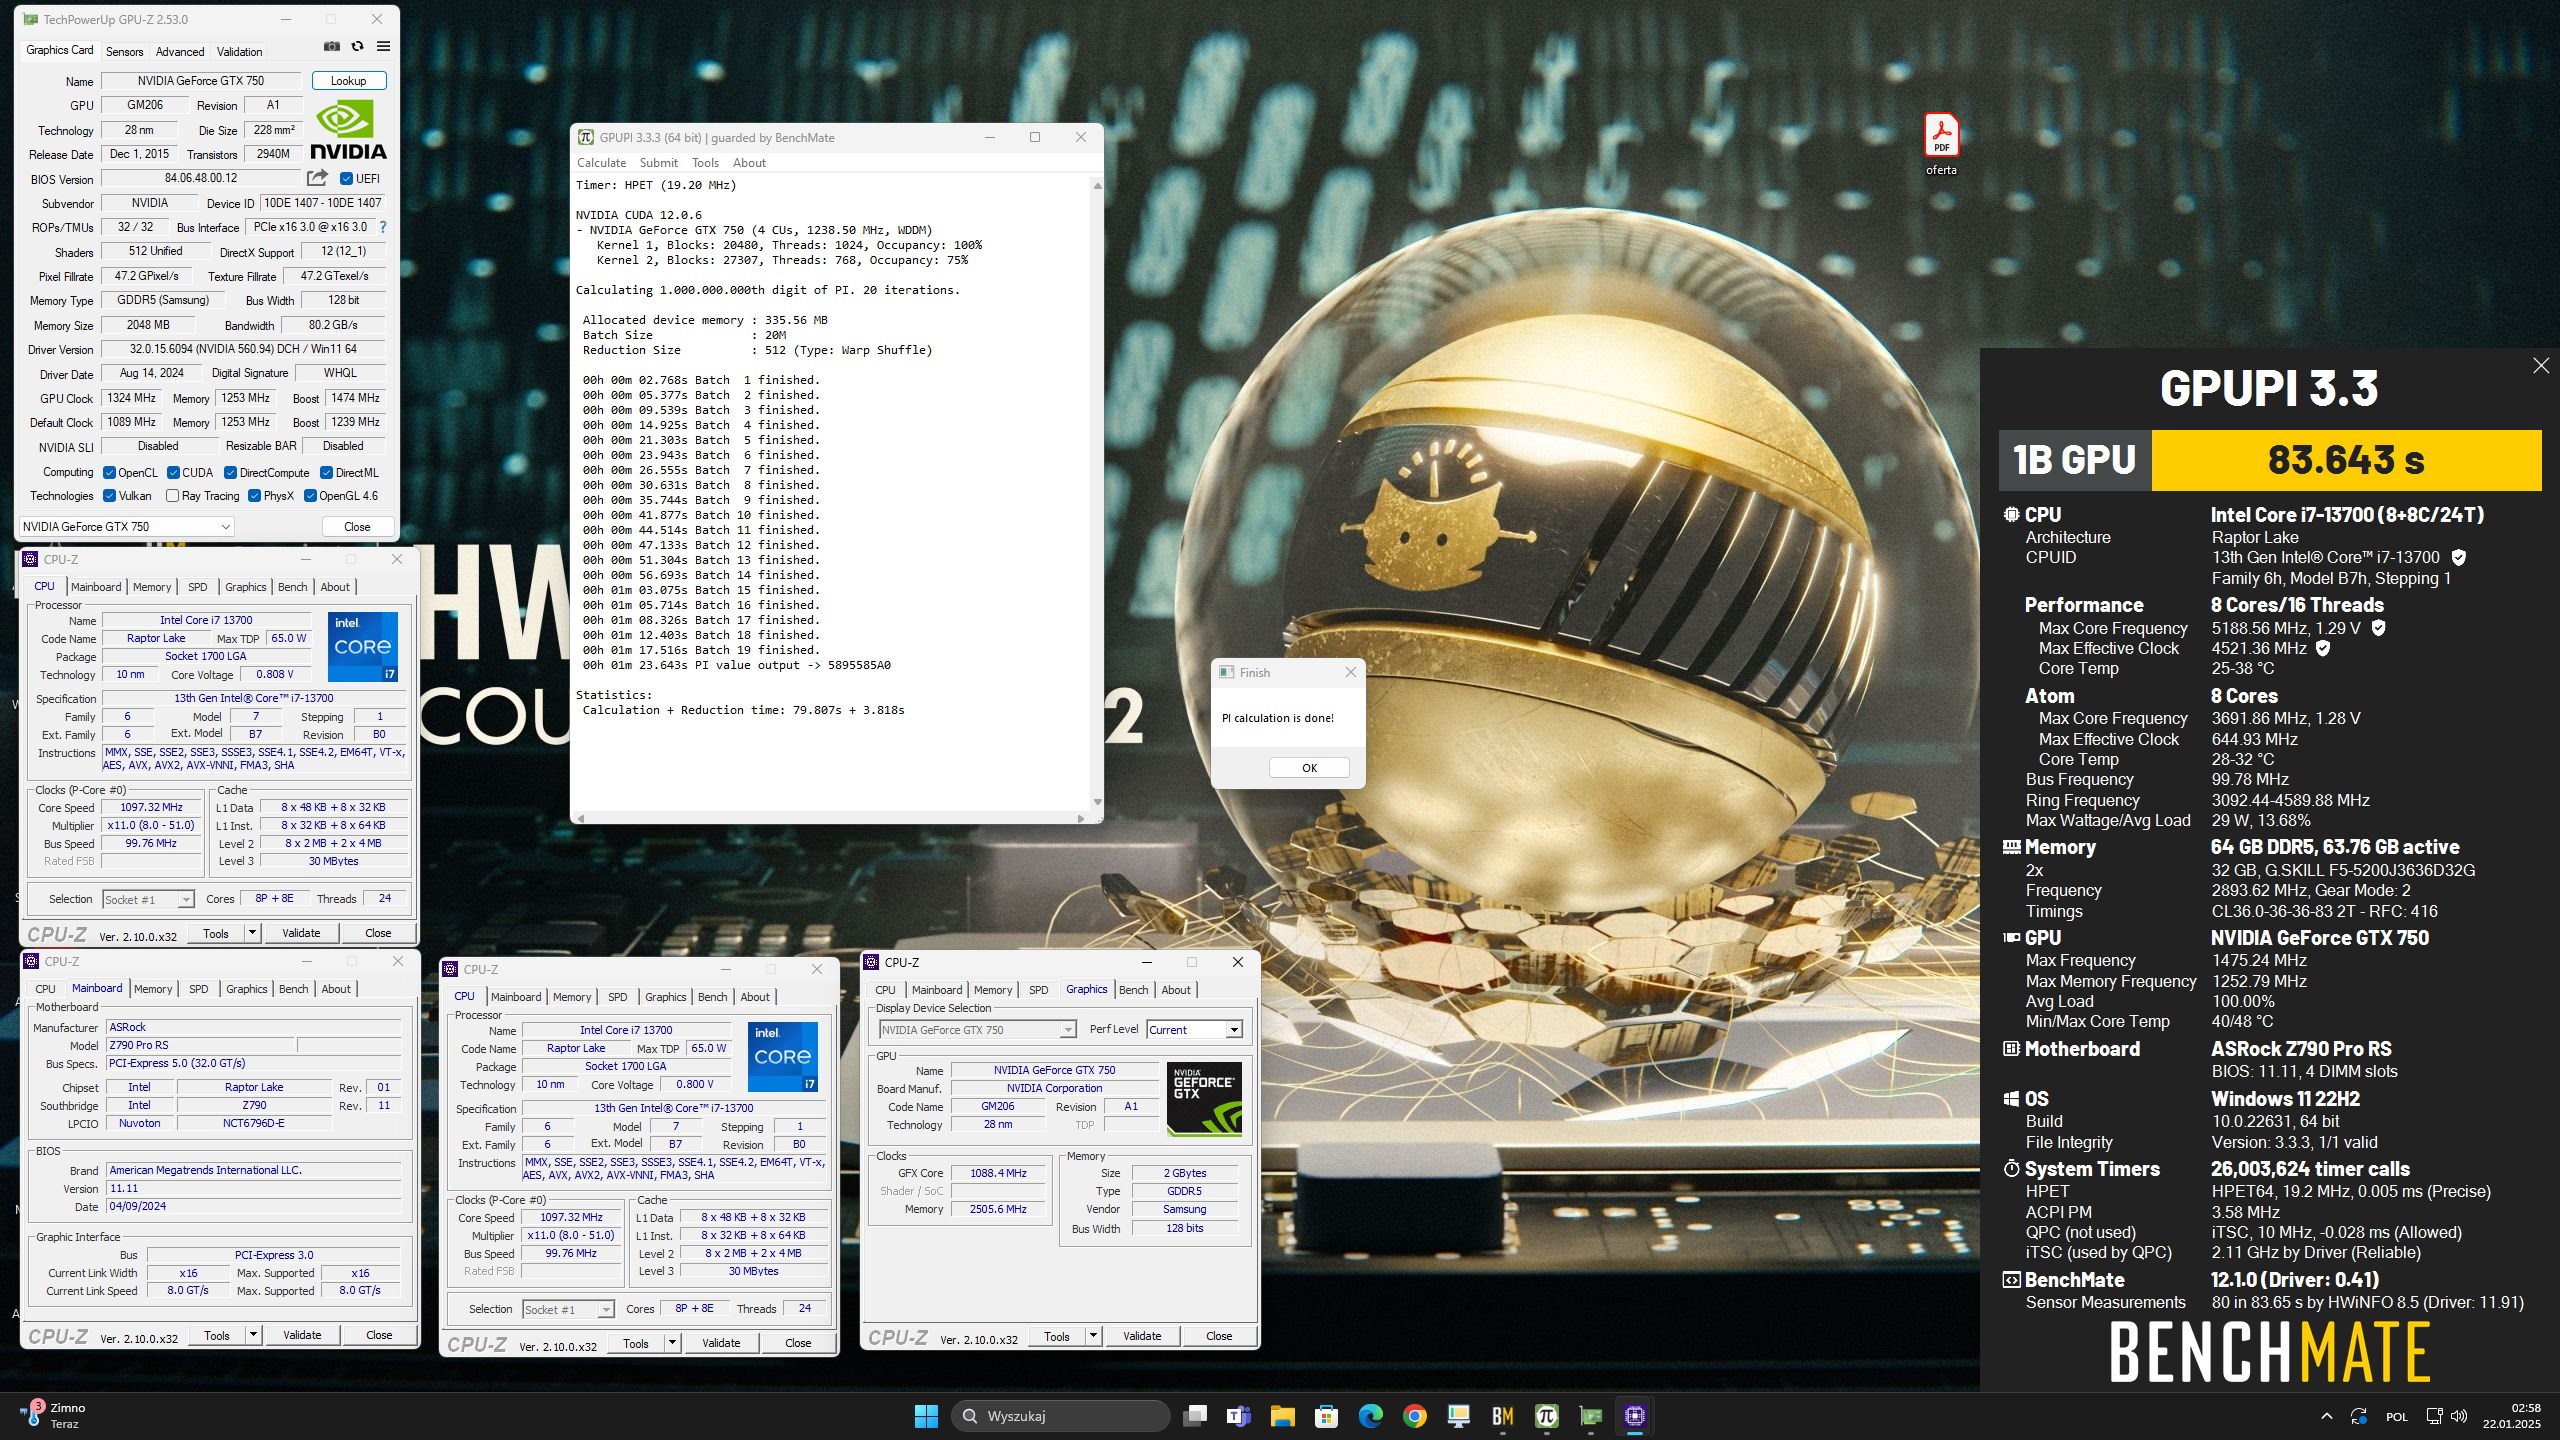Open the Submit menu in GPUPI
The height and width of the screenshot is (1440, 2560).
[x=658, y=163]
